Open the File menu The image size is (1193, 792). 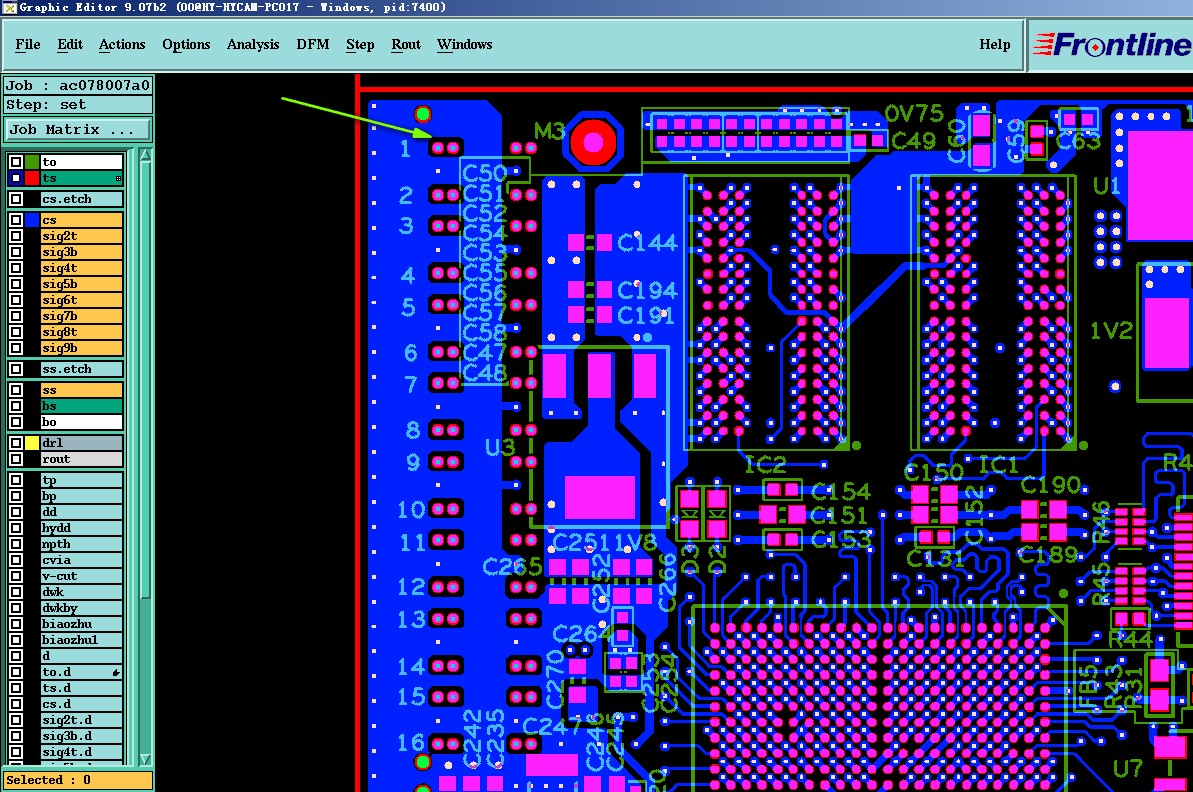(27, 45)
